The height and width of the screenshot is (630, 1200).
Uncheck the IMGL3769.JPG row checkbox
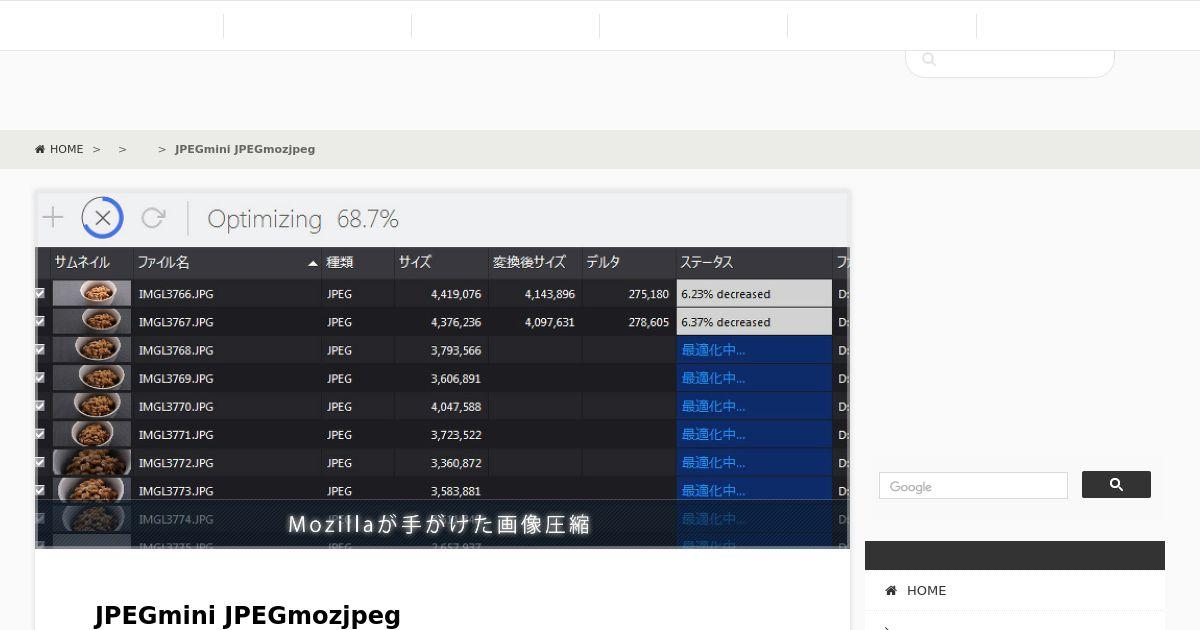tap(40, 378)
